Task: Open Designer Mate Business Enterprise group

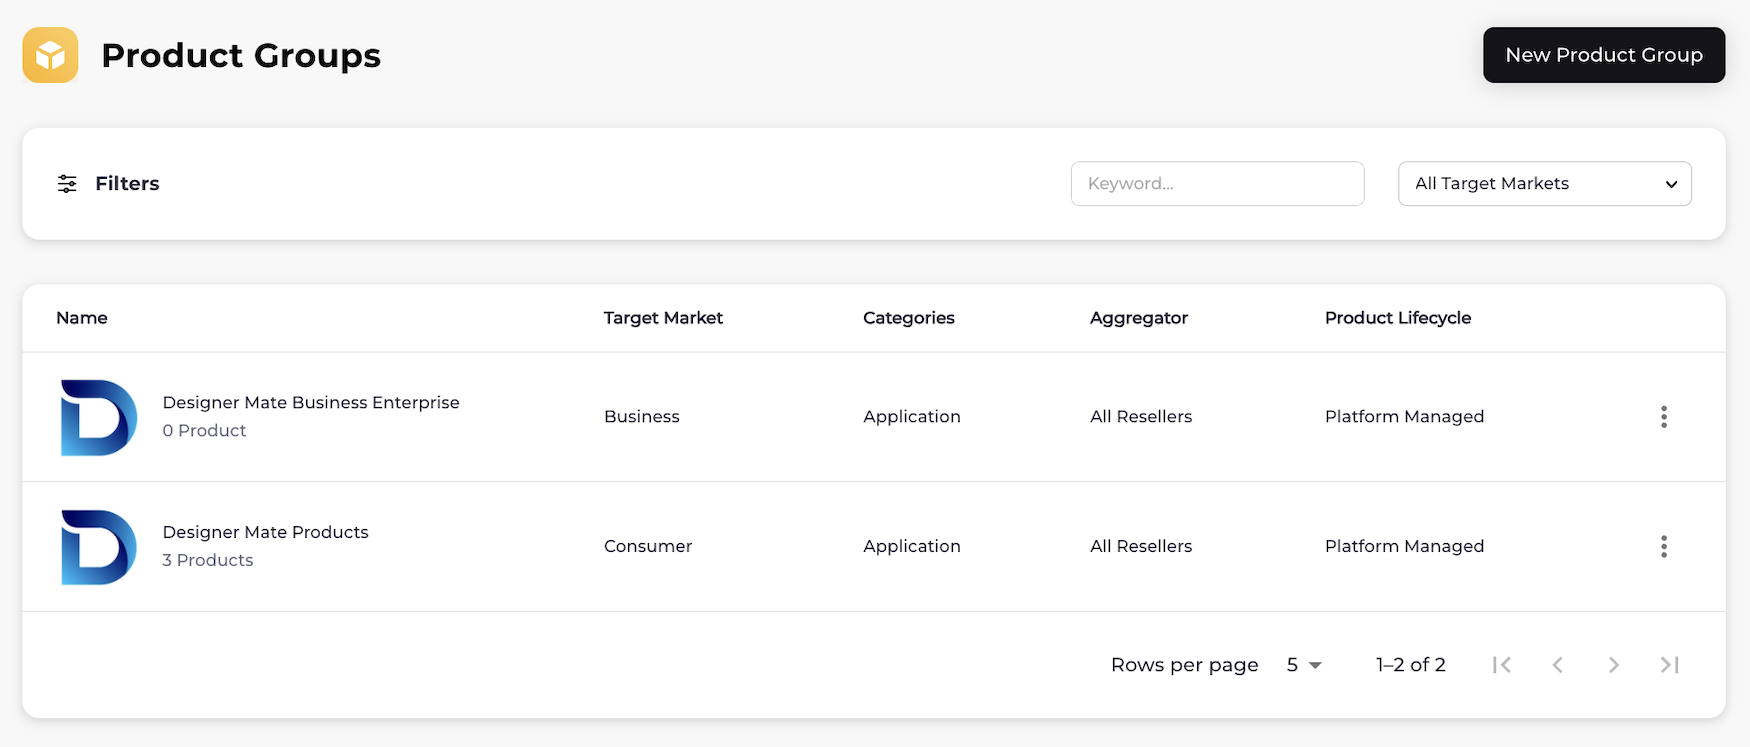Action: [311, 403]
